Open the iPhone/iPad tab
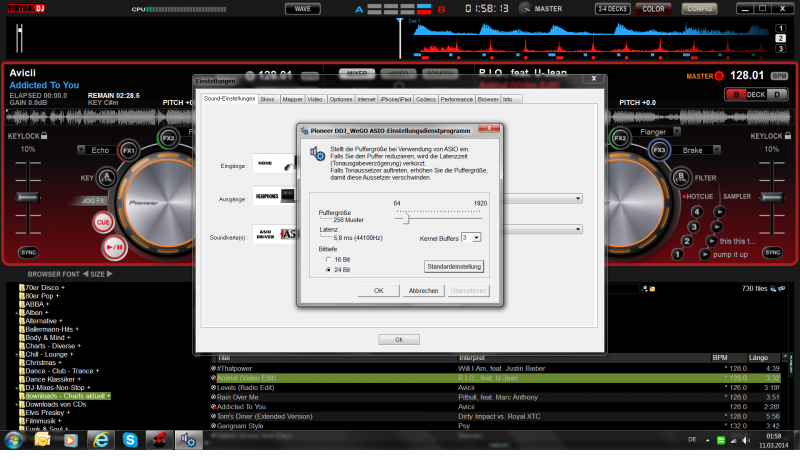 click(x=395, y=99)
